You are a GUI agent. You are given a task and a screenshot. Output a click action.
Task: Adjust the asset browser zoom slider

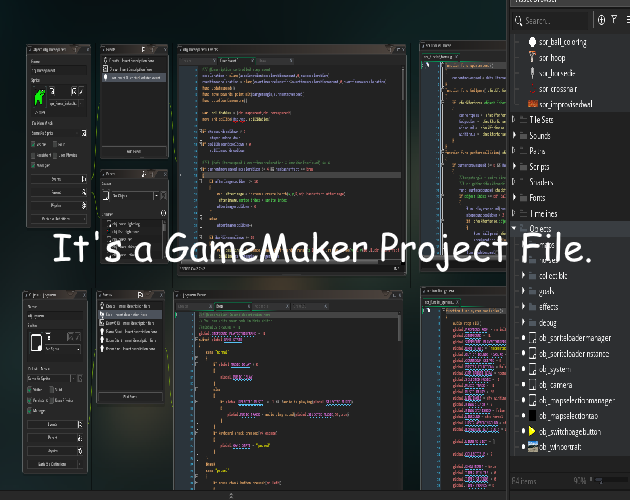(611, 480)
